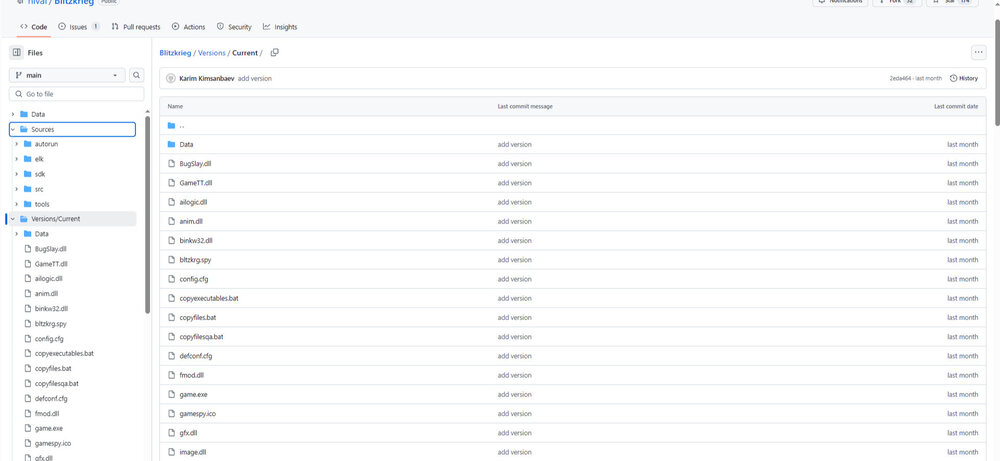Image resolution: width=1000 pixels, height=461 pixels.
Task: Click the page vertical scrollbar
Action: [997, 73]
